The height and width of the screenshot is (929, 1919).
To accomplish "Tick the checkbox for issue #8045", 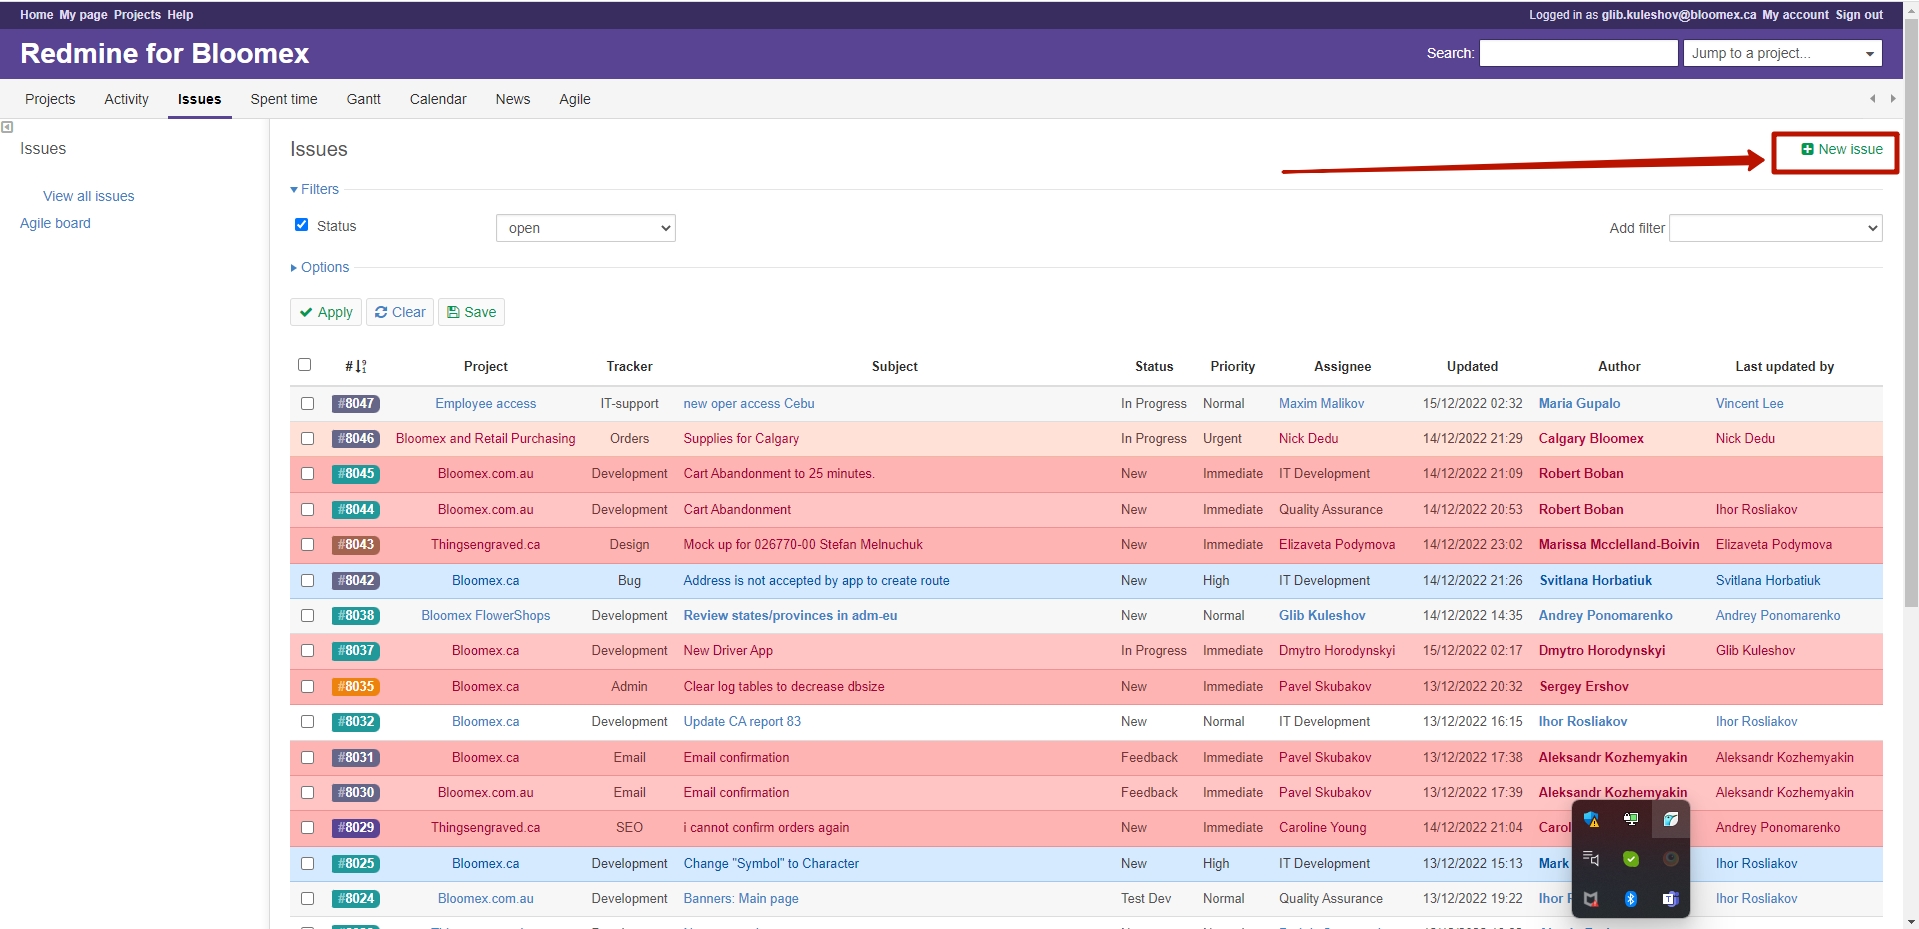I will coord(308,474).
